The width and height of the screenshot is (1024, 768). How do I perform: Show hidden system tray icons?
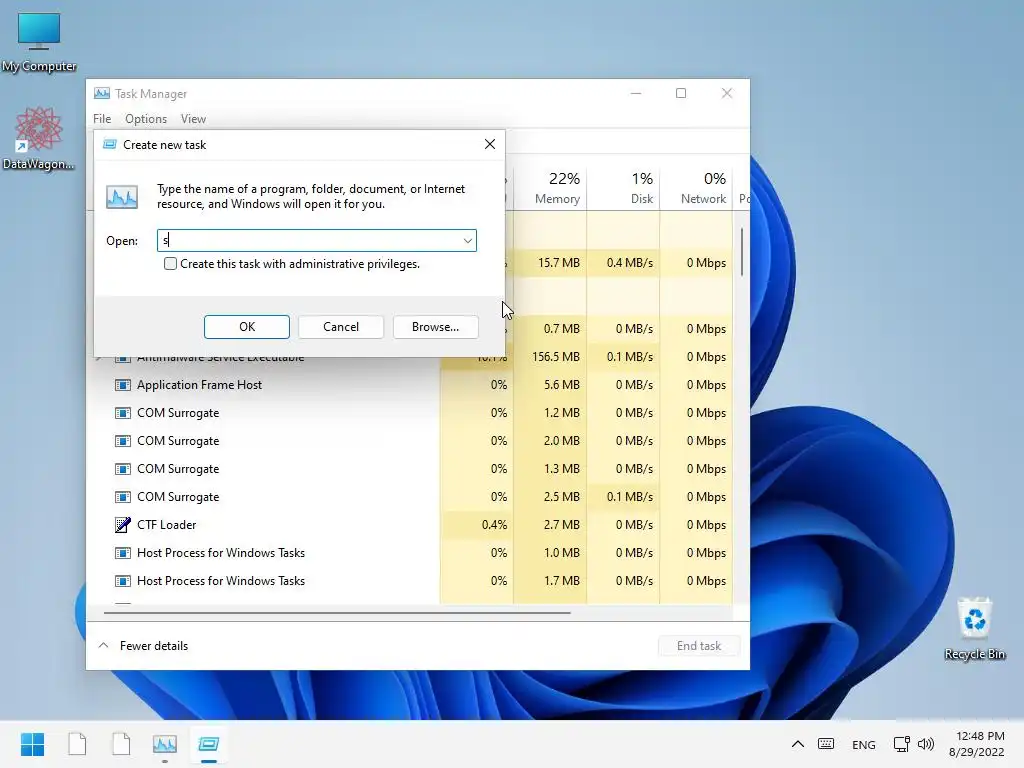point(797,744)
